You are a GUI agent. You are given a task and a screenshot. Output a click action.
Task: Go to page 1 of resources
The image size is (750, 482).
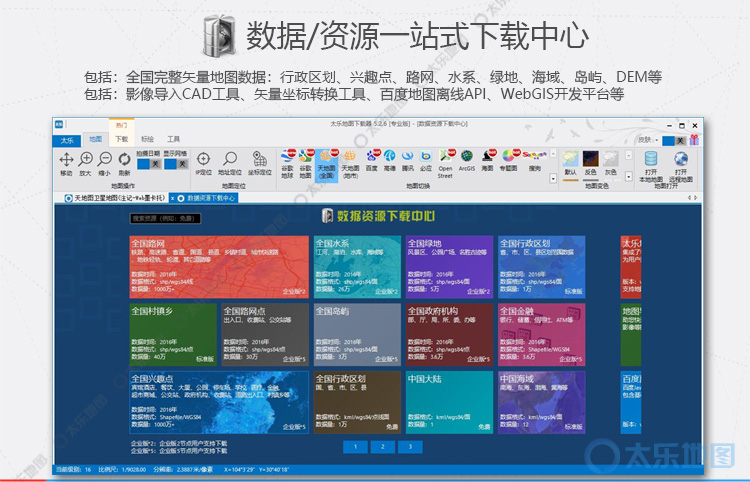point(355,447)
